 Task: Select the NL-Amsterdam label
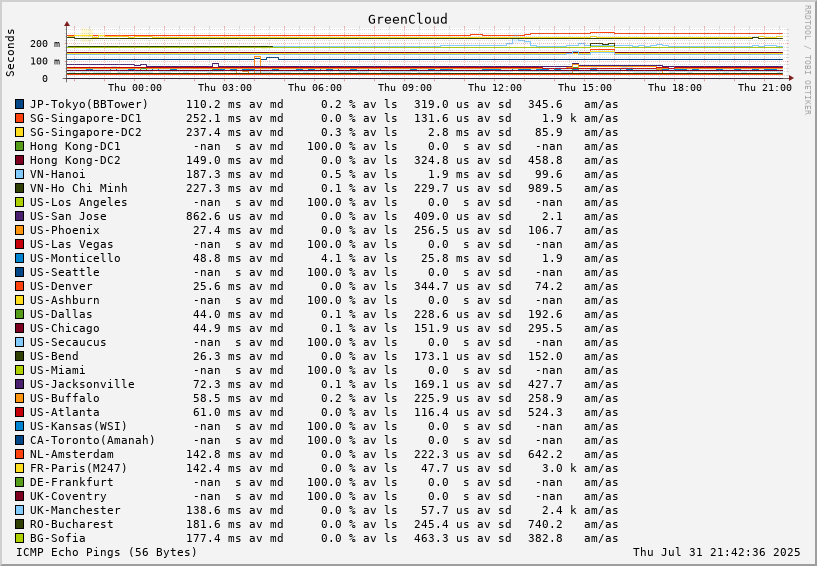pyautogui.click(x=71, y=454)
